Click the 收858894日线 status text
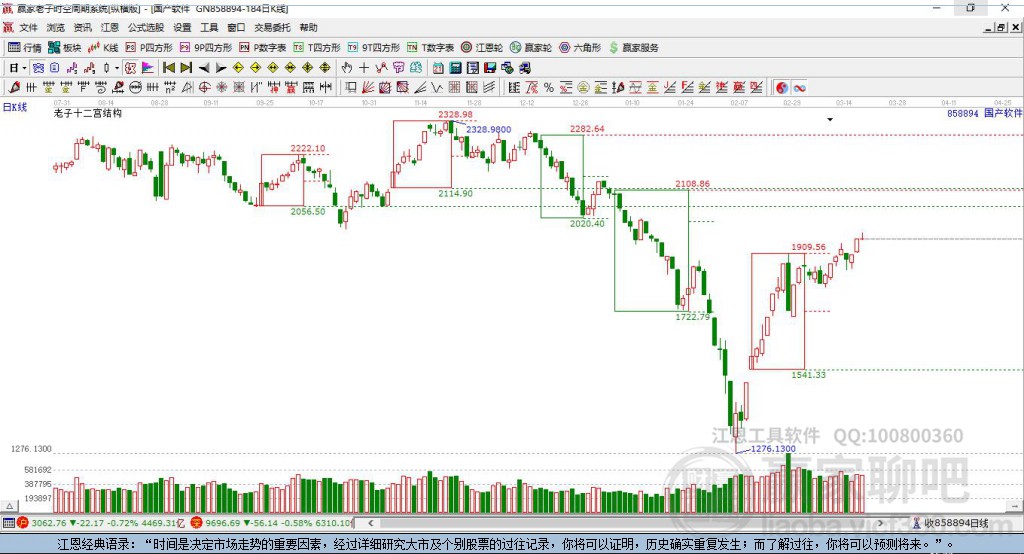Viewport: 1024px width, 554px height. (x=956, y=523)
